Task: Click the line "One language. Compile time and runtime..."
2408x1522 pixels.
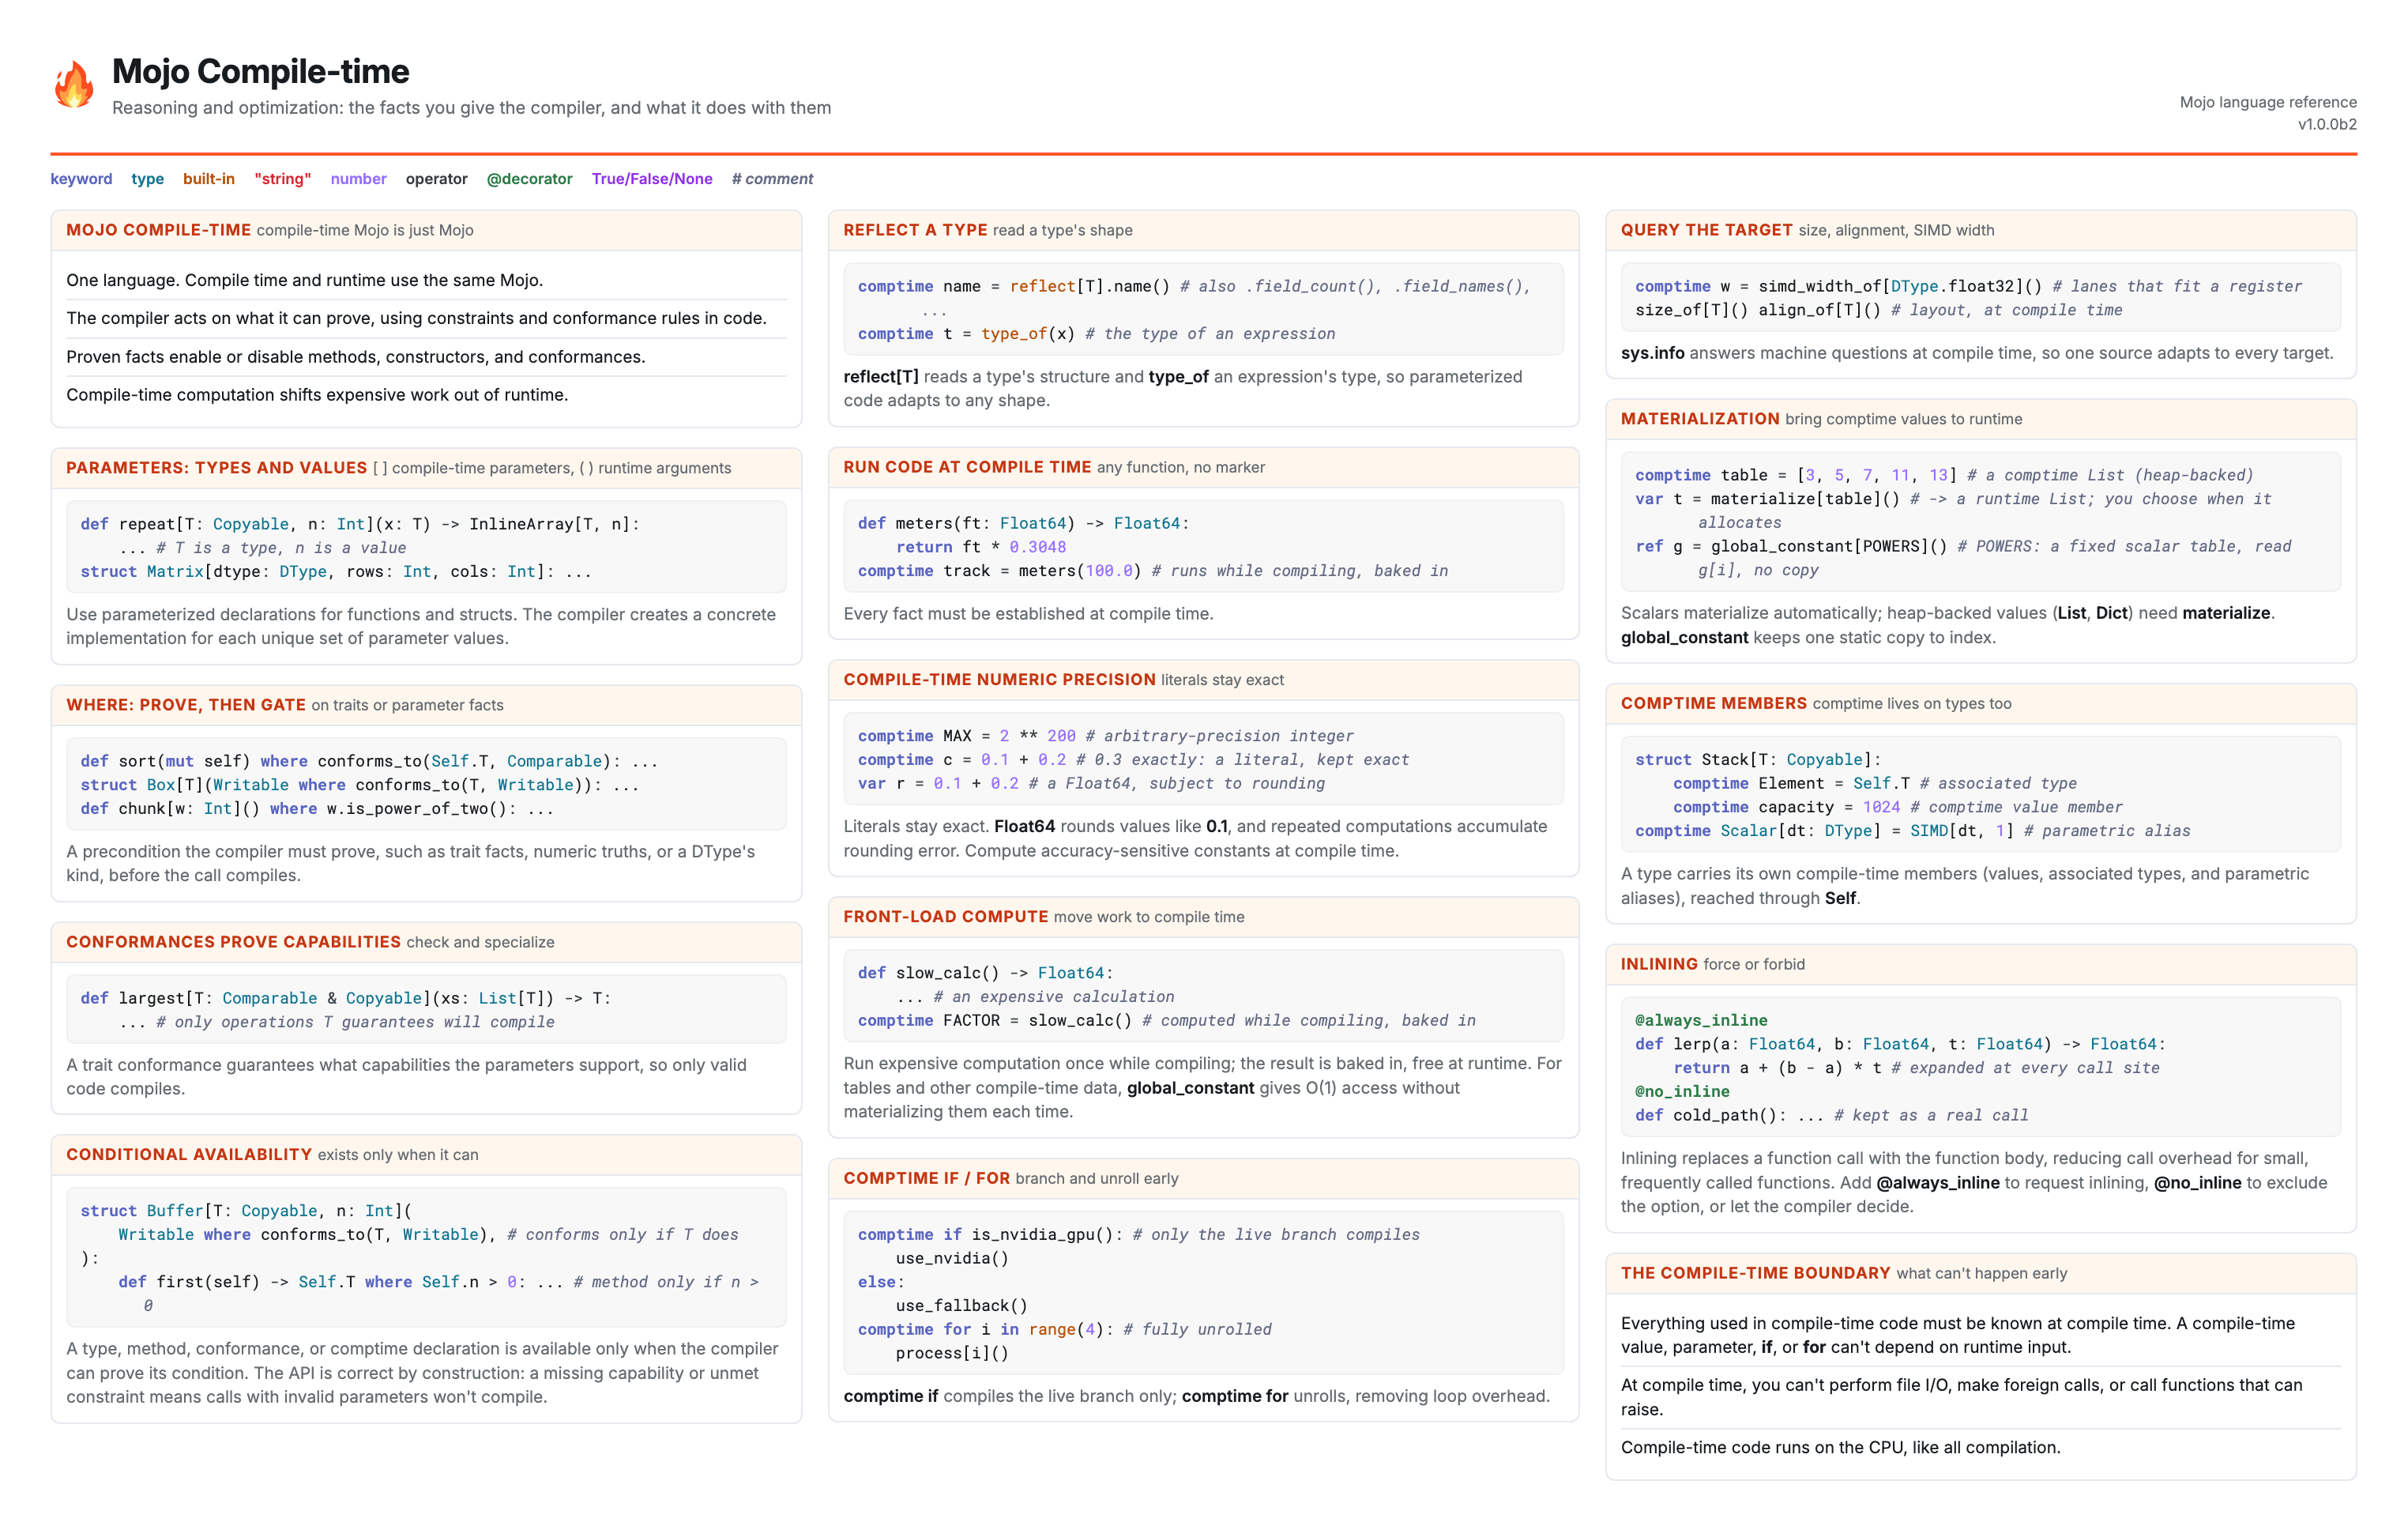Action: 305,280
